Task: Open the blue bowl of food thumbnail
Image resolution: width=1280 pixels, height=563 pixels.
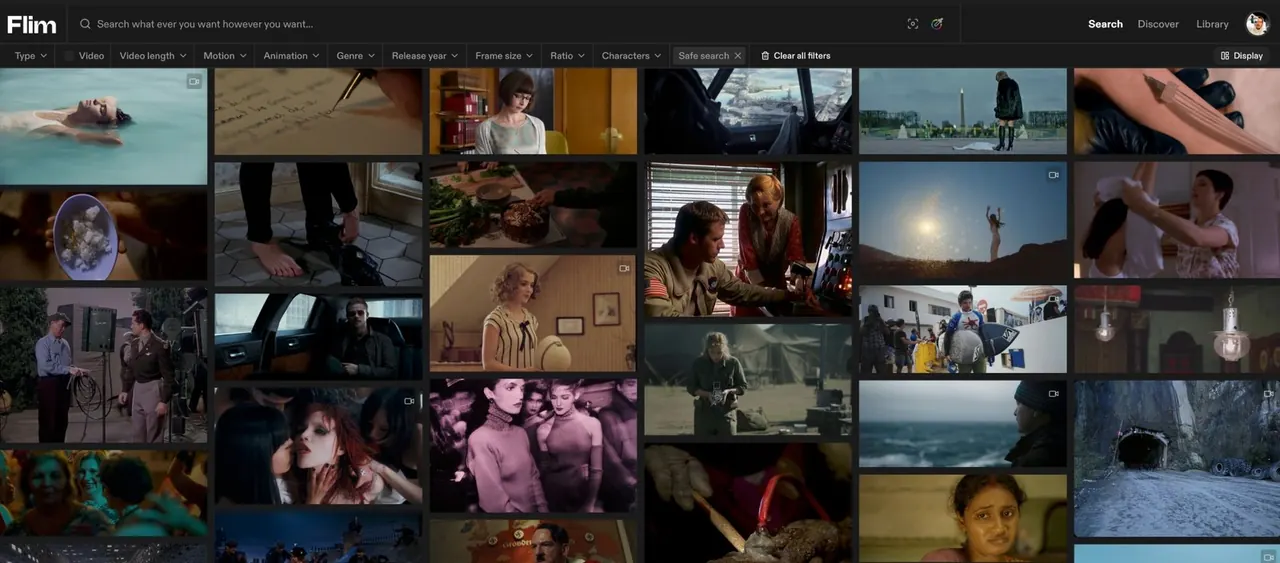Action: (104, 236)
